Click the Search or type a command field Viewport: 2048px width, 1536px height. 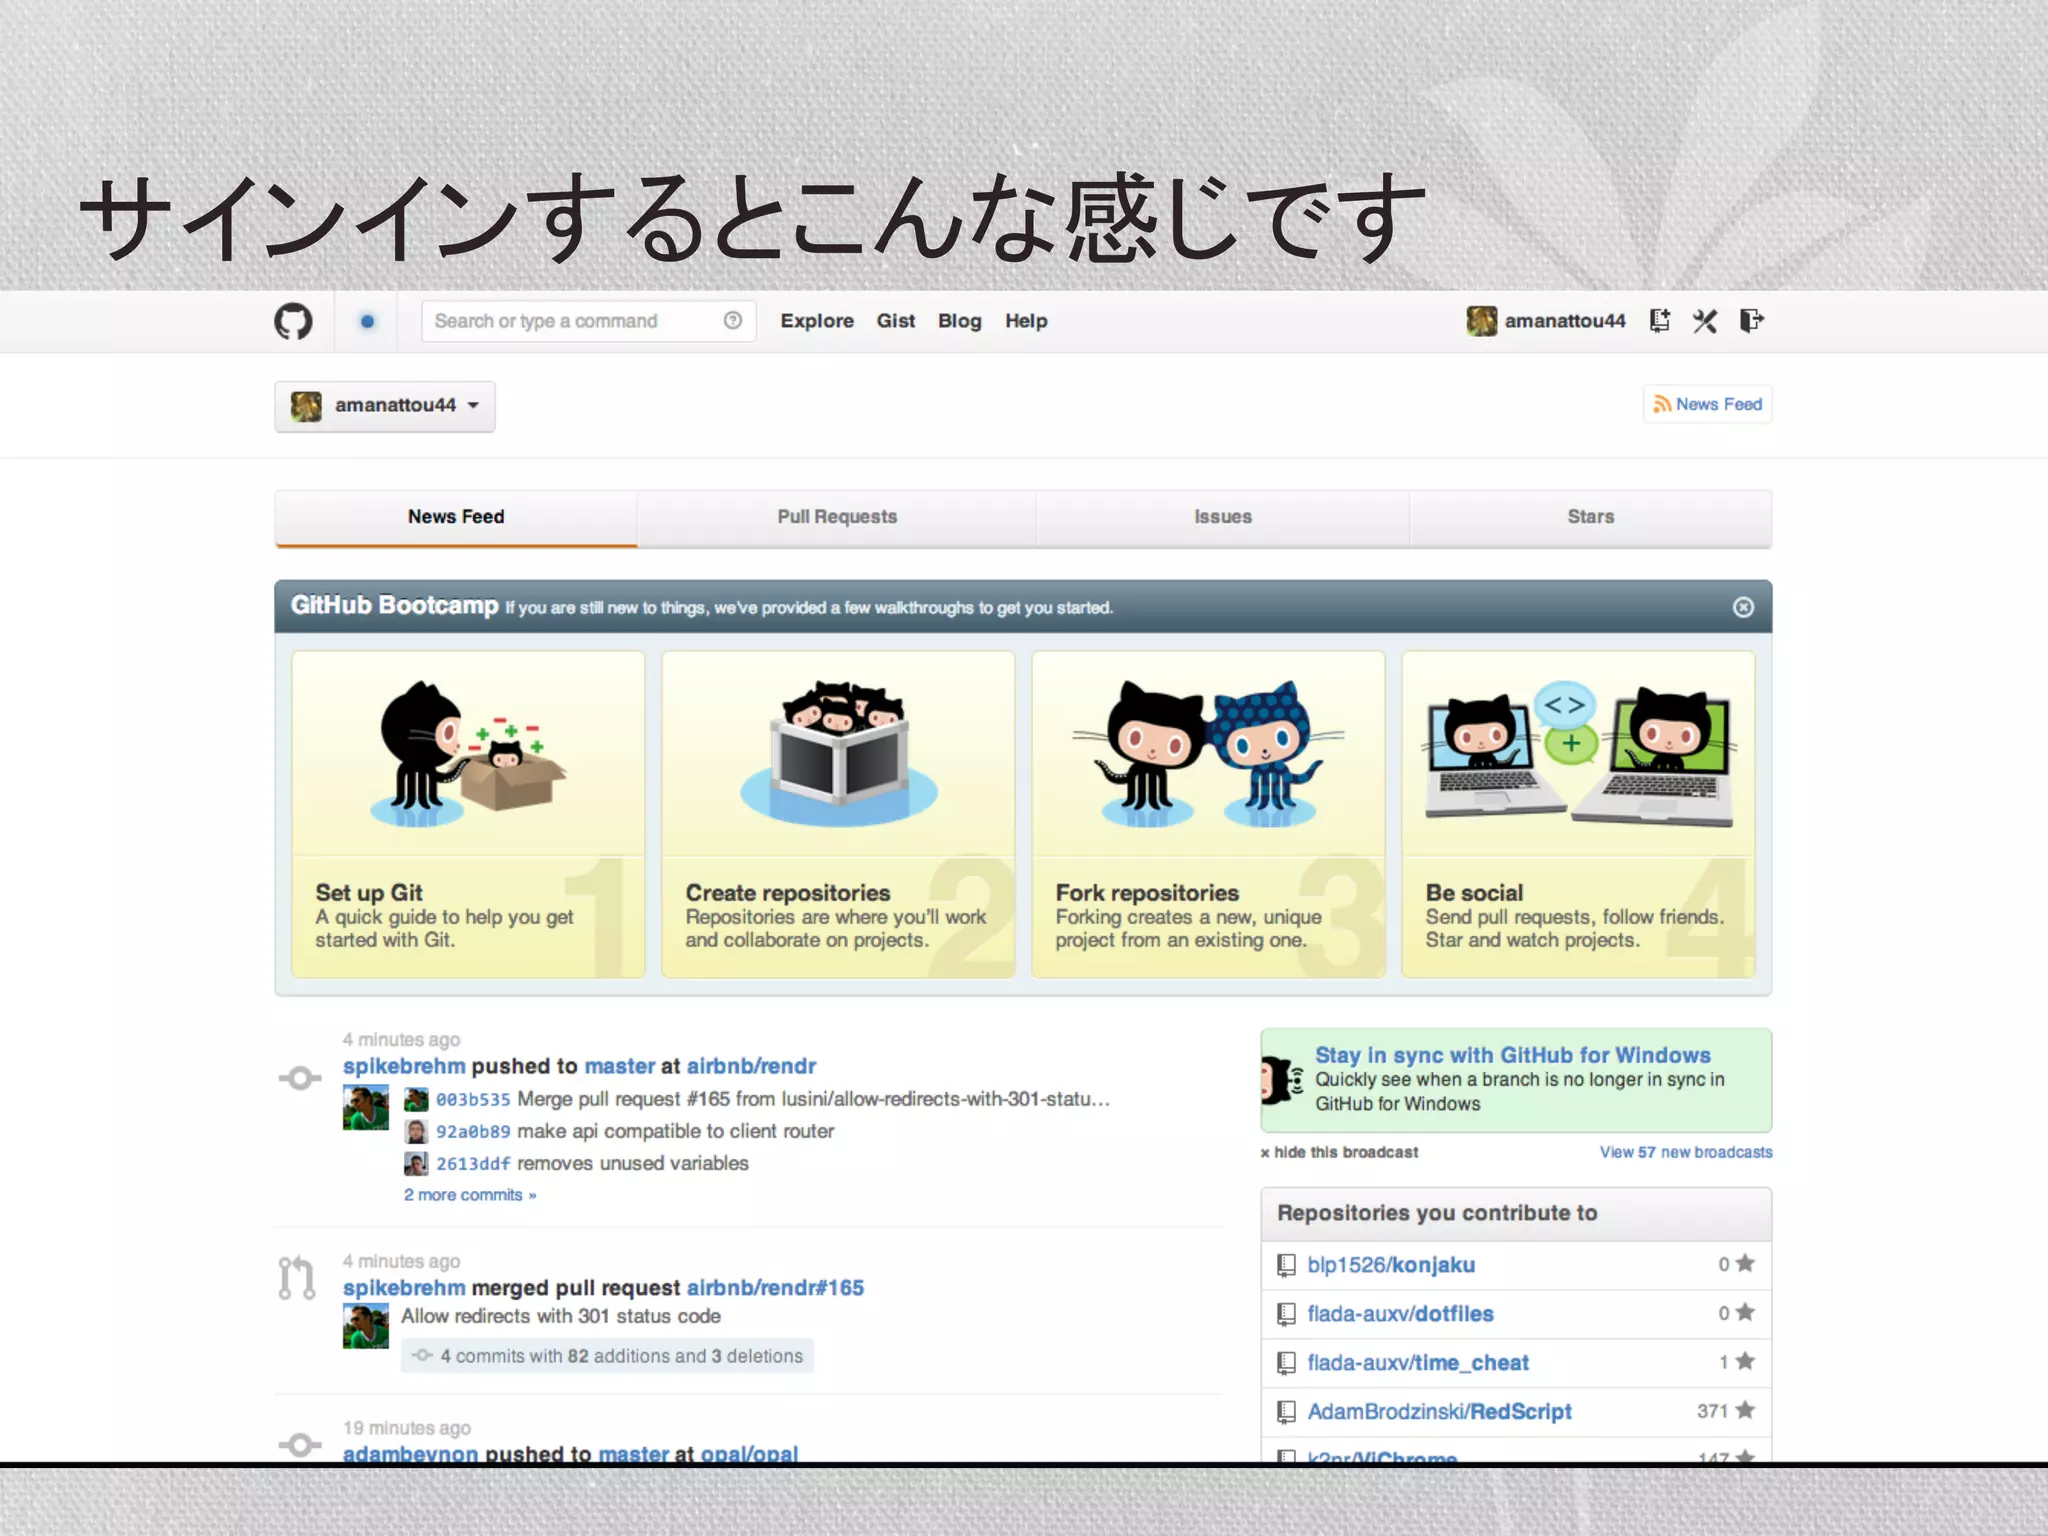point(588,321)
